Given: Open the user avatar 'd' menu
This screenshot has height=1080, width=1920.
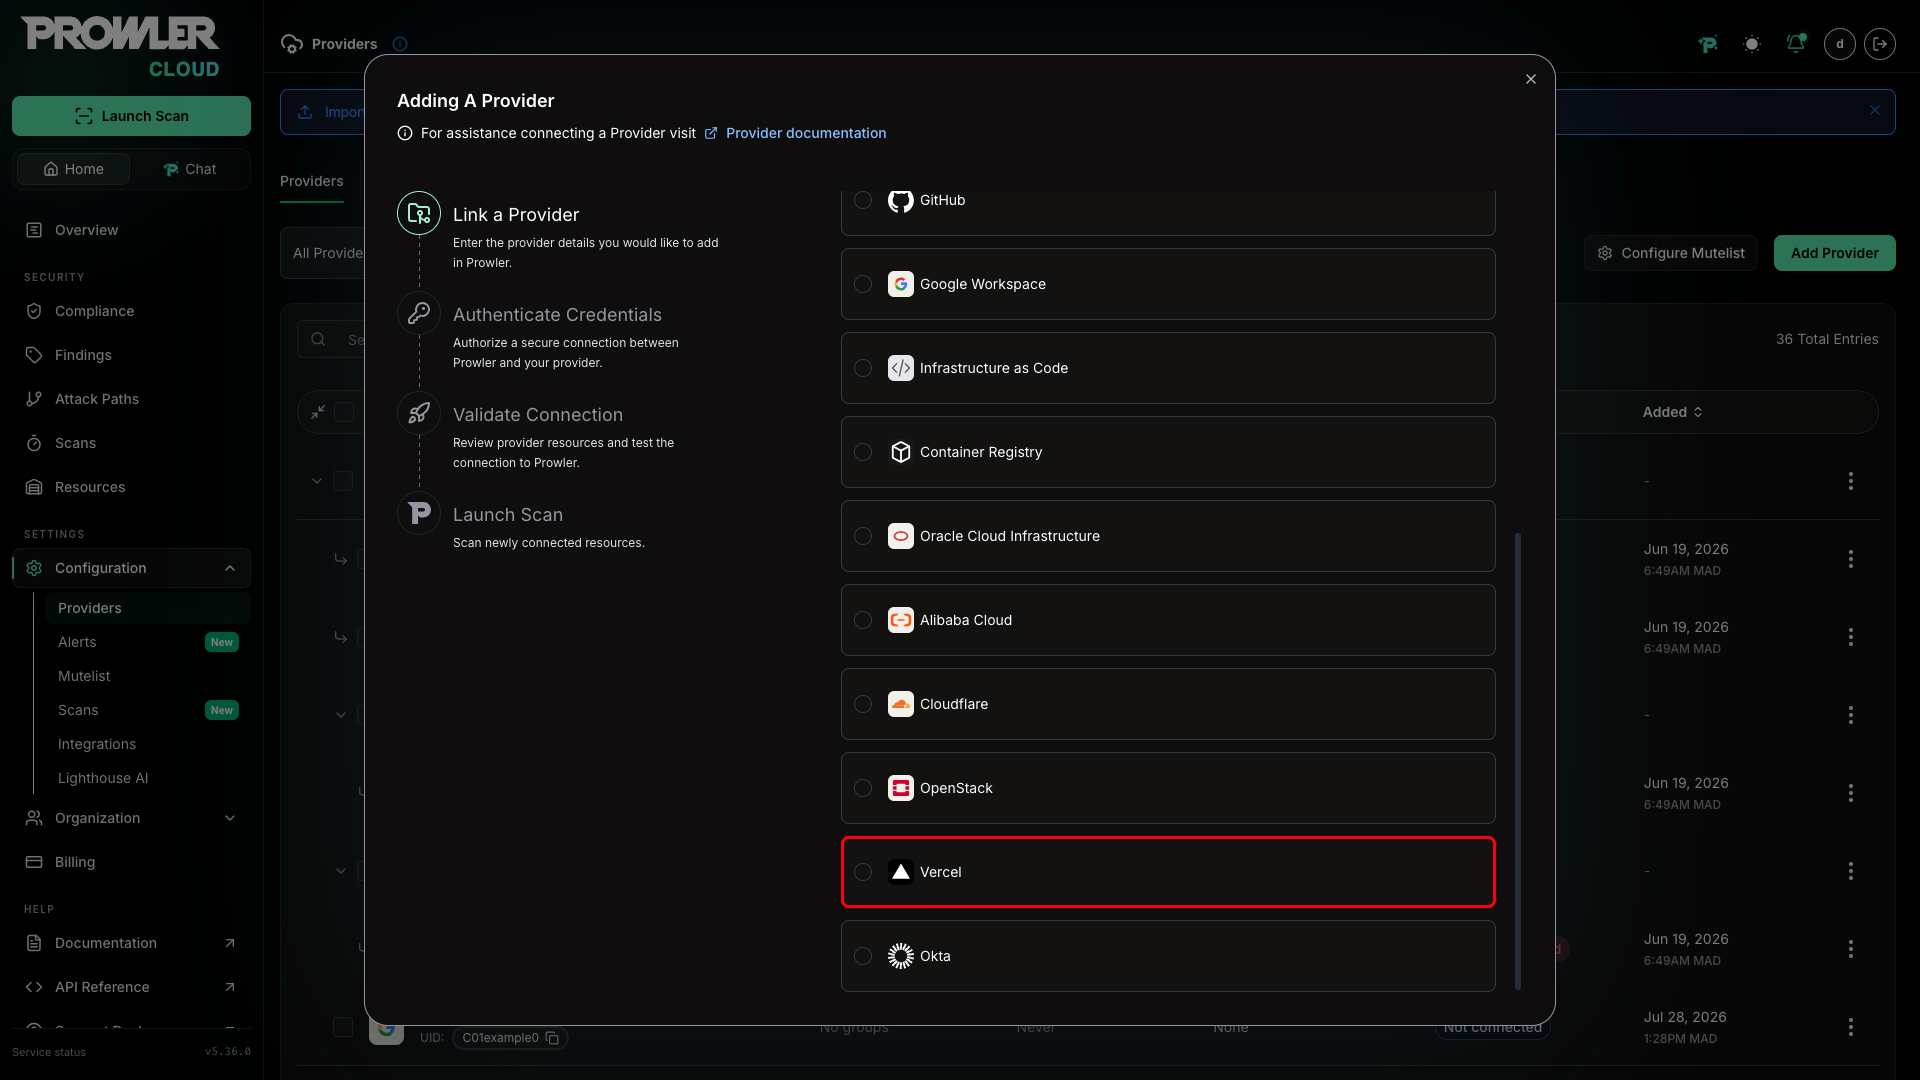Looking at the screenshot, I should pos(1840,44).
